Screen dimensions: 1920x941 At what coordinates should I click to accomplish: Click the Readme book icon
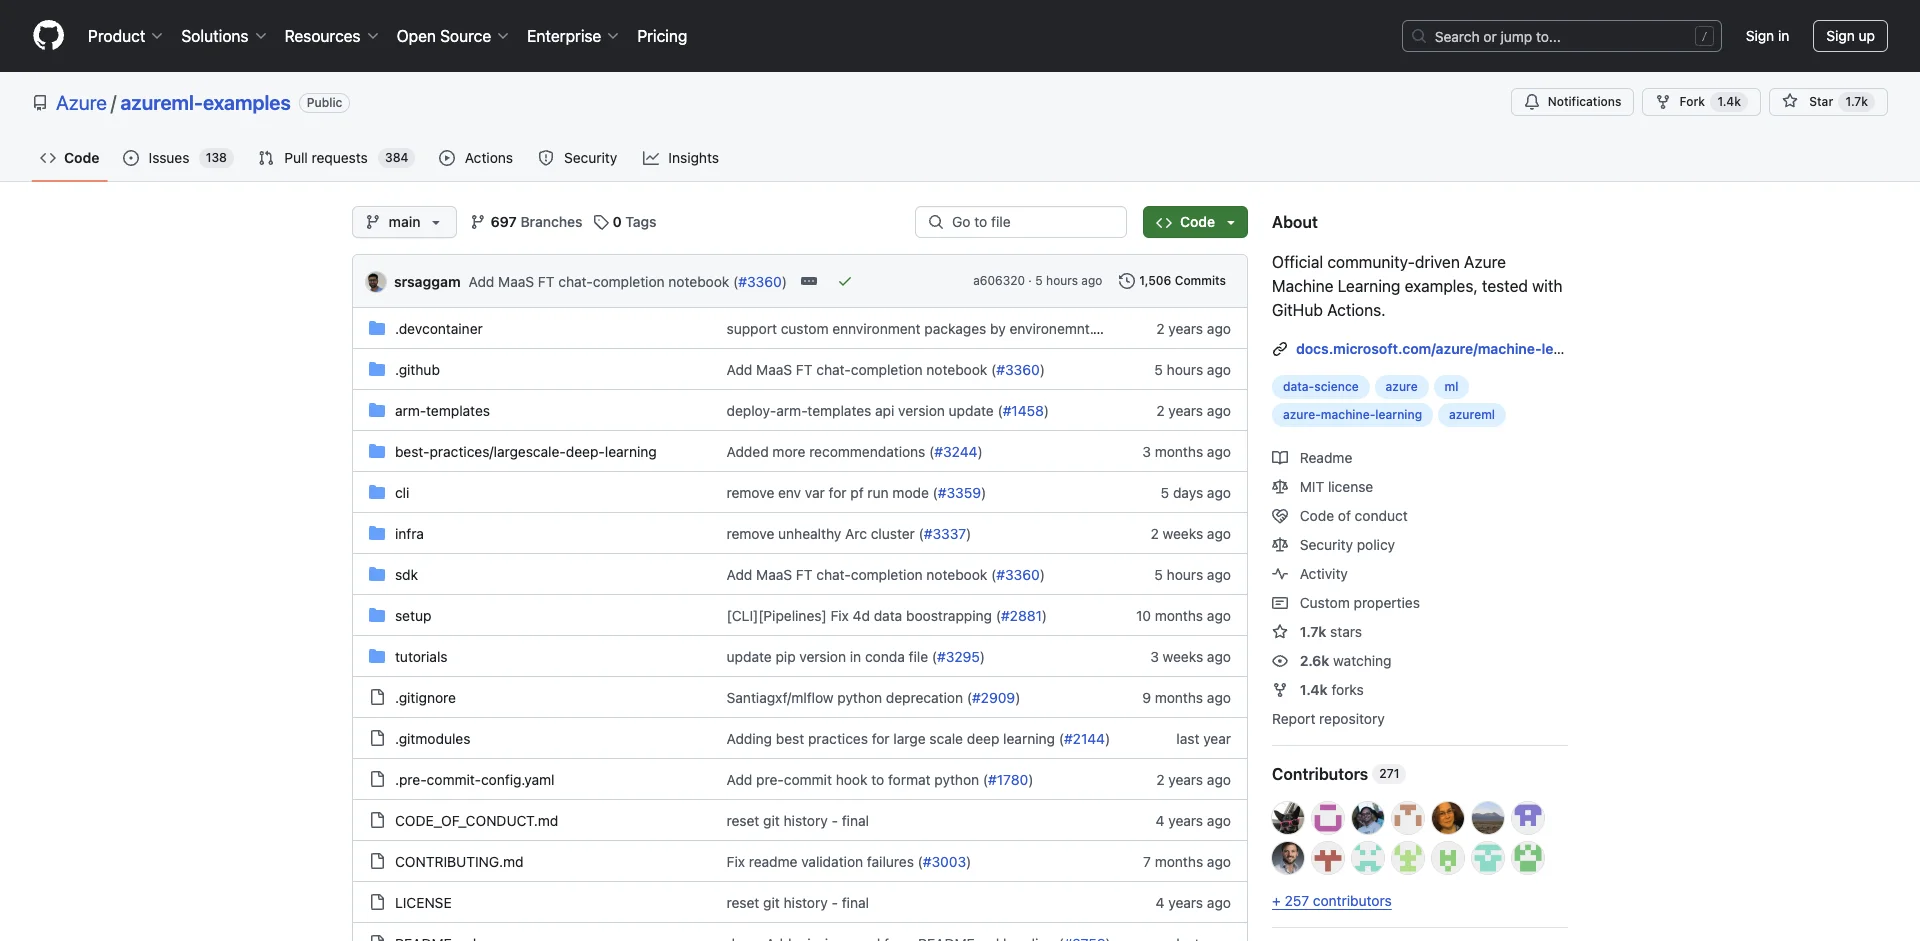pos(1280,458)
